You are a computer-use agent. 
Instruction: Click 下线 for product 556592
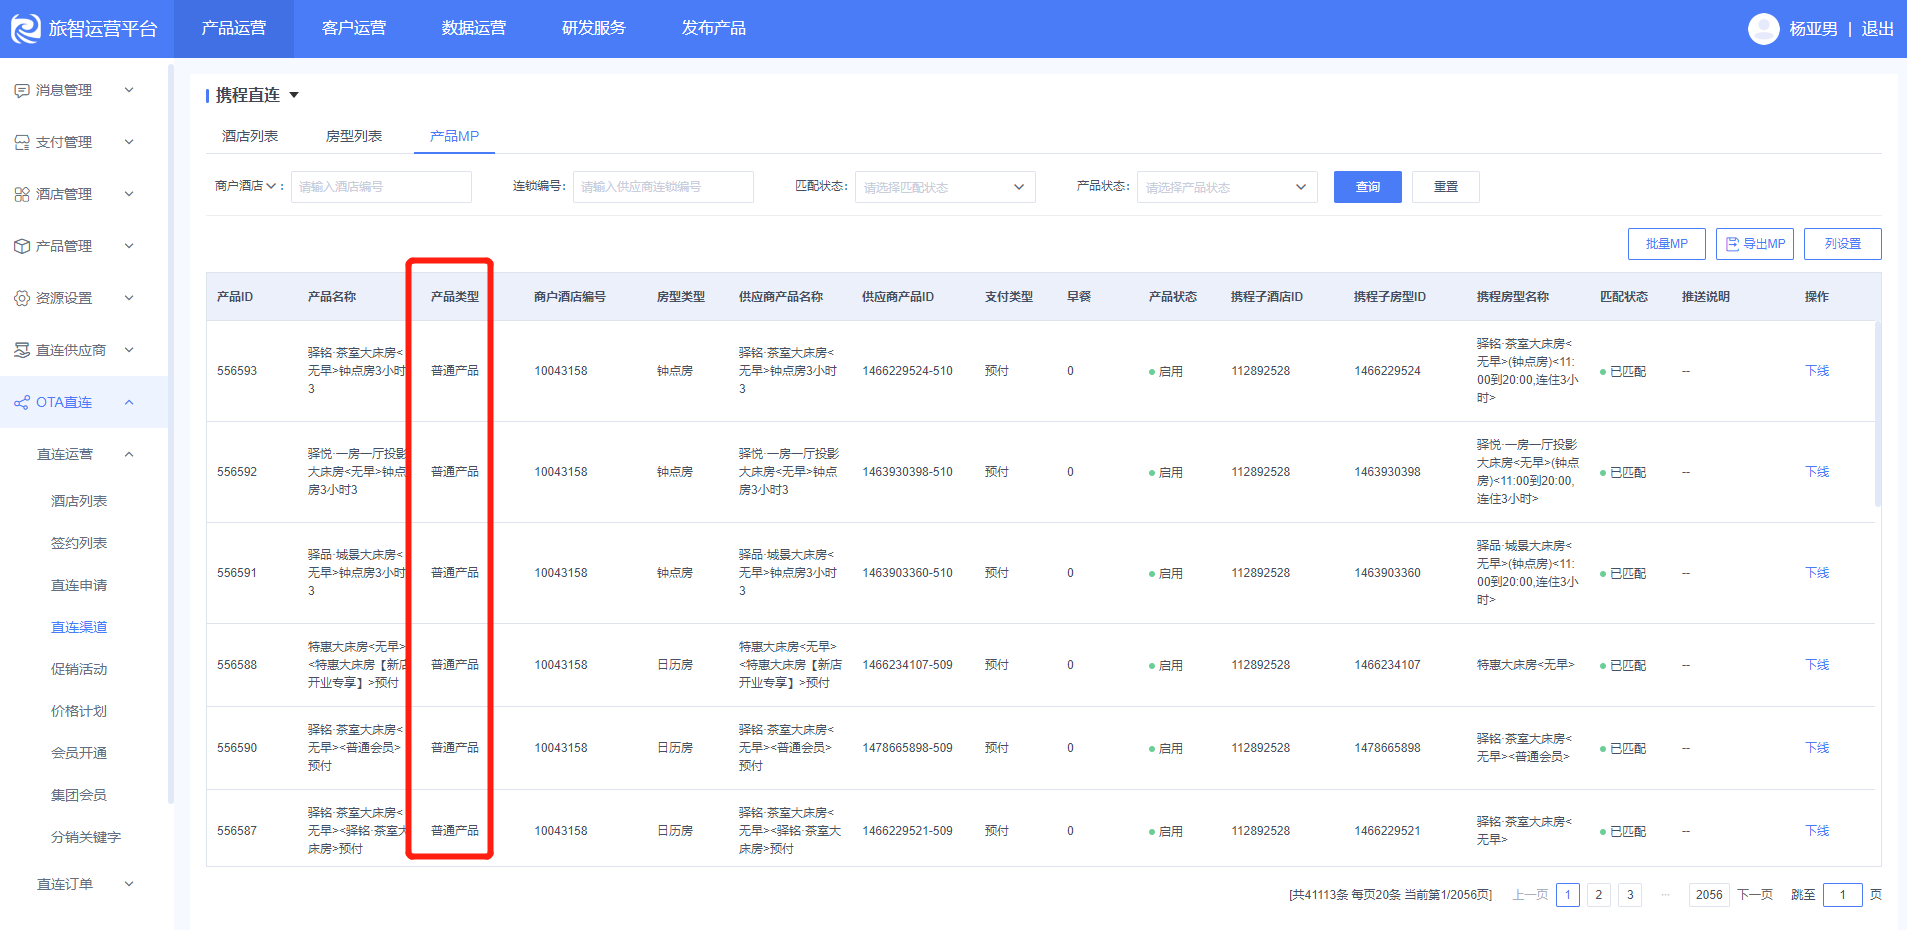coord(1817,472)
